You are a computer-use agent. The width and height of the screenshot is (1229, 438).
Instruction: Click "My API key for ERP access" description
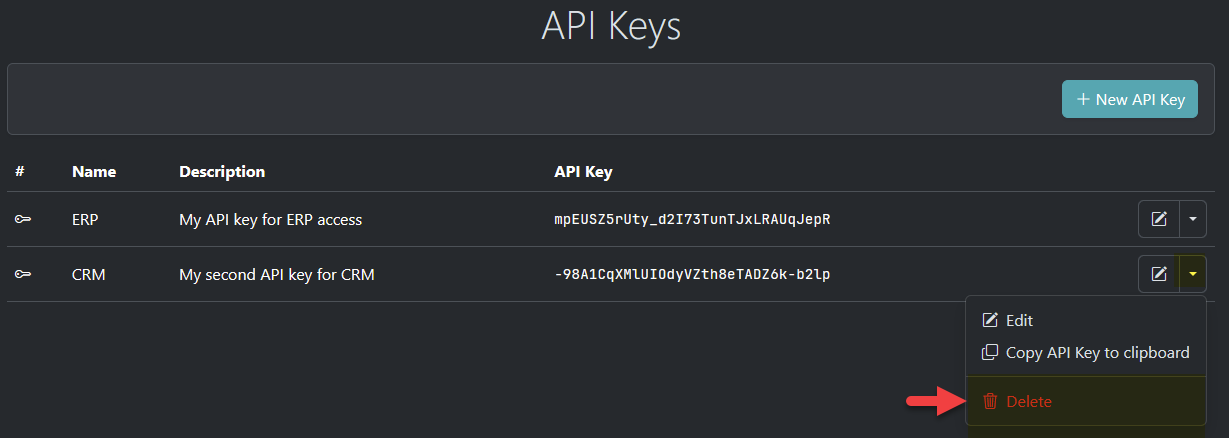[270, 219]
